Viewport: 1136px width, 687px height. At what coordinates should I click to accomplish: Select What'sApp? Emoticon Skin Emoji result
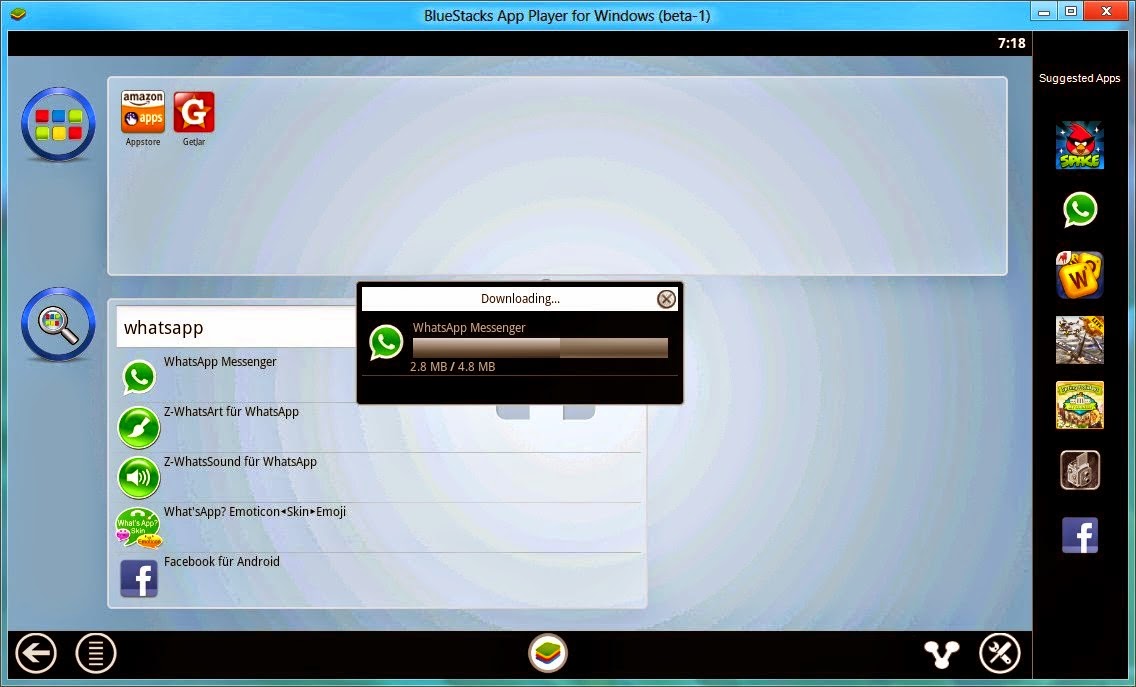378,528
